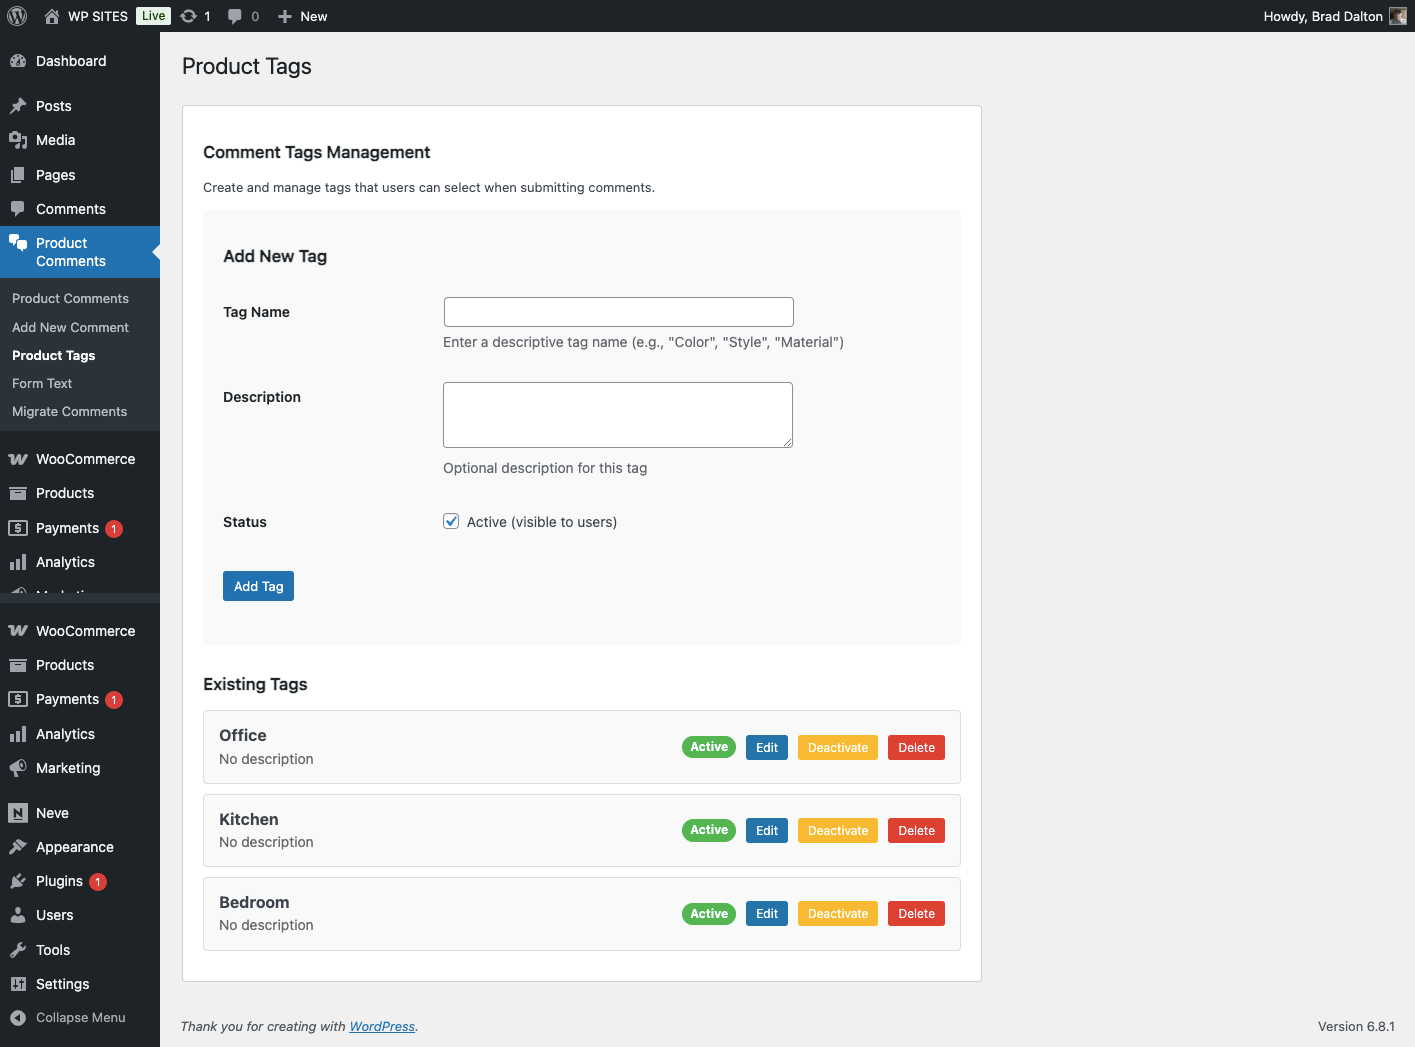Deactivate the Office tag
The width and height of the screenshot is (1415, 1047).
(x=837, y=748)
